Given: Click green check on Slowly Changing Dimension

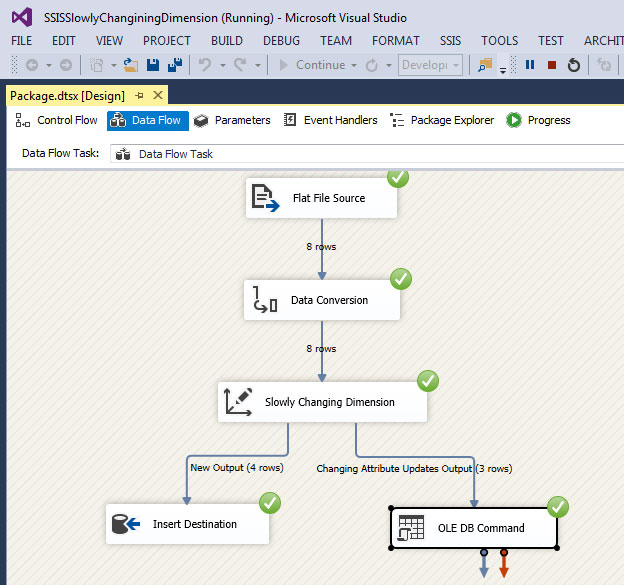Looking at the screenshot, I should pos(428,381).
